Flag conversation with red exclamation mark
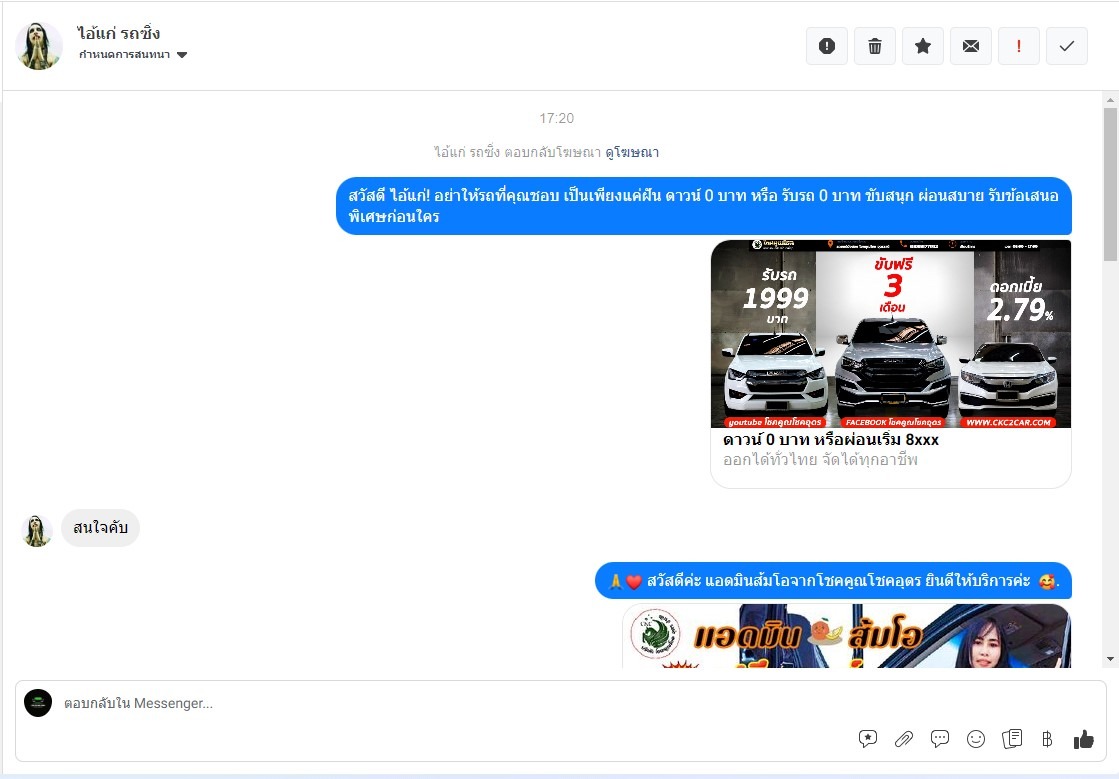This screenshot has height=779, width=1119. point(1019,46)
